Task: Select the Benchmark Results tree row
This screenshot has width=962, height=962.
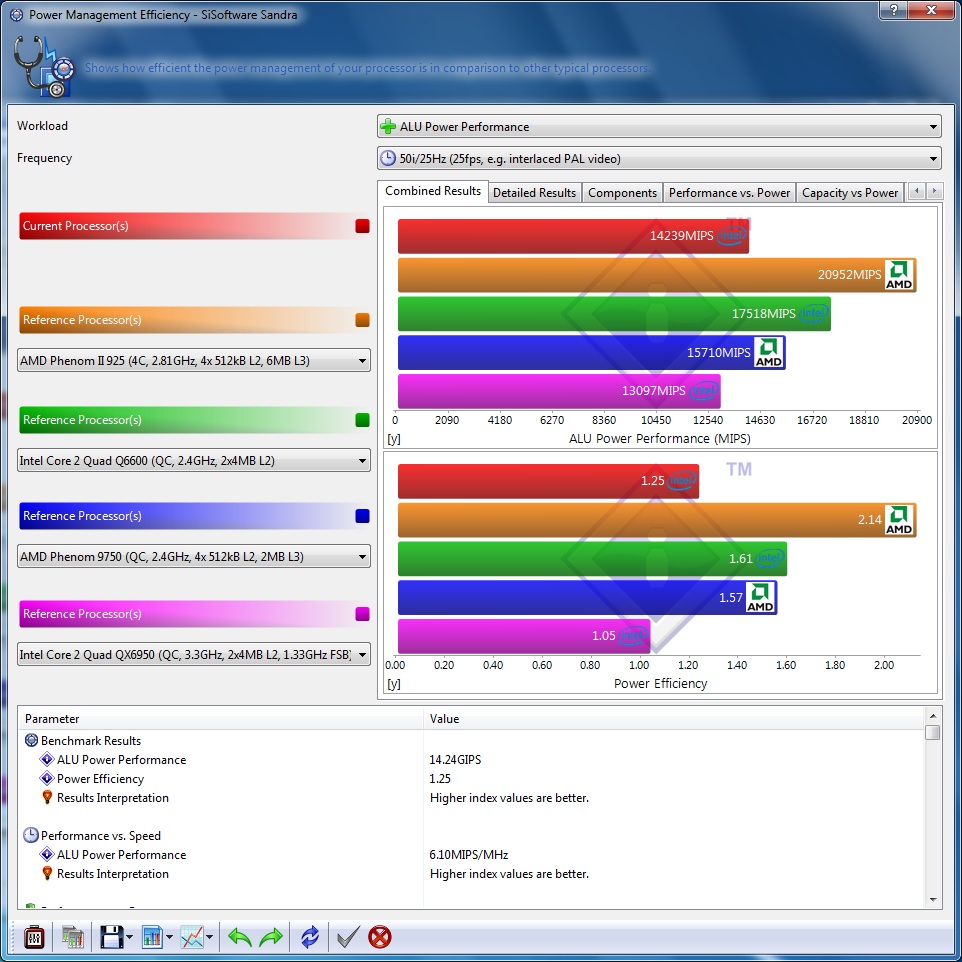Action: point(91,741)
